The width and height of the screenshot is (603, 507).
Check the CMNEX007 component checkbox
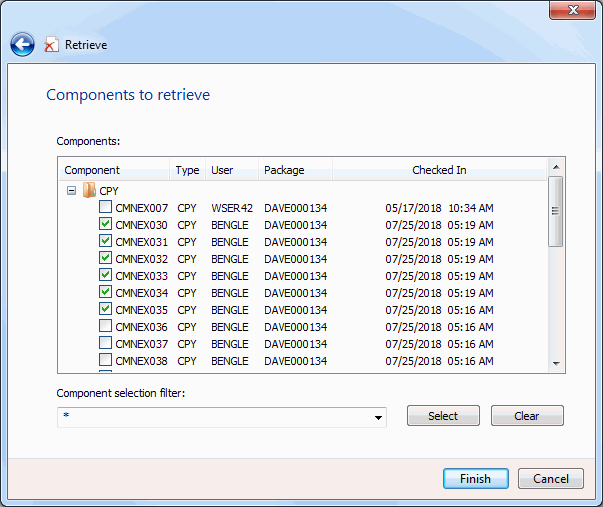coord(105,207)
